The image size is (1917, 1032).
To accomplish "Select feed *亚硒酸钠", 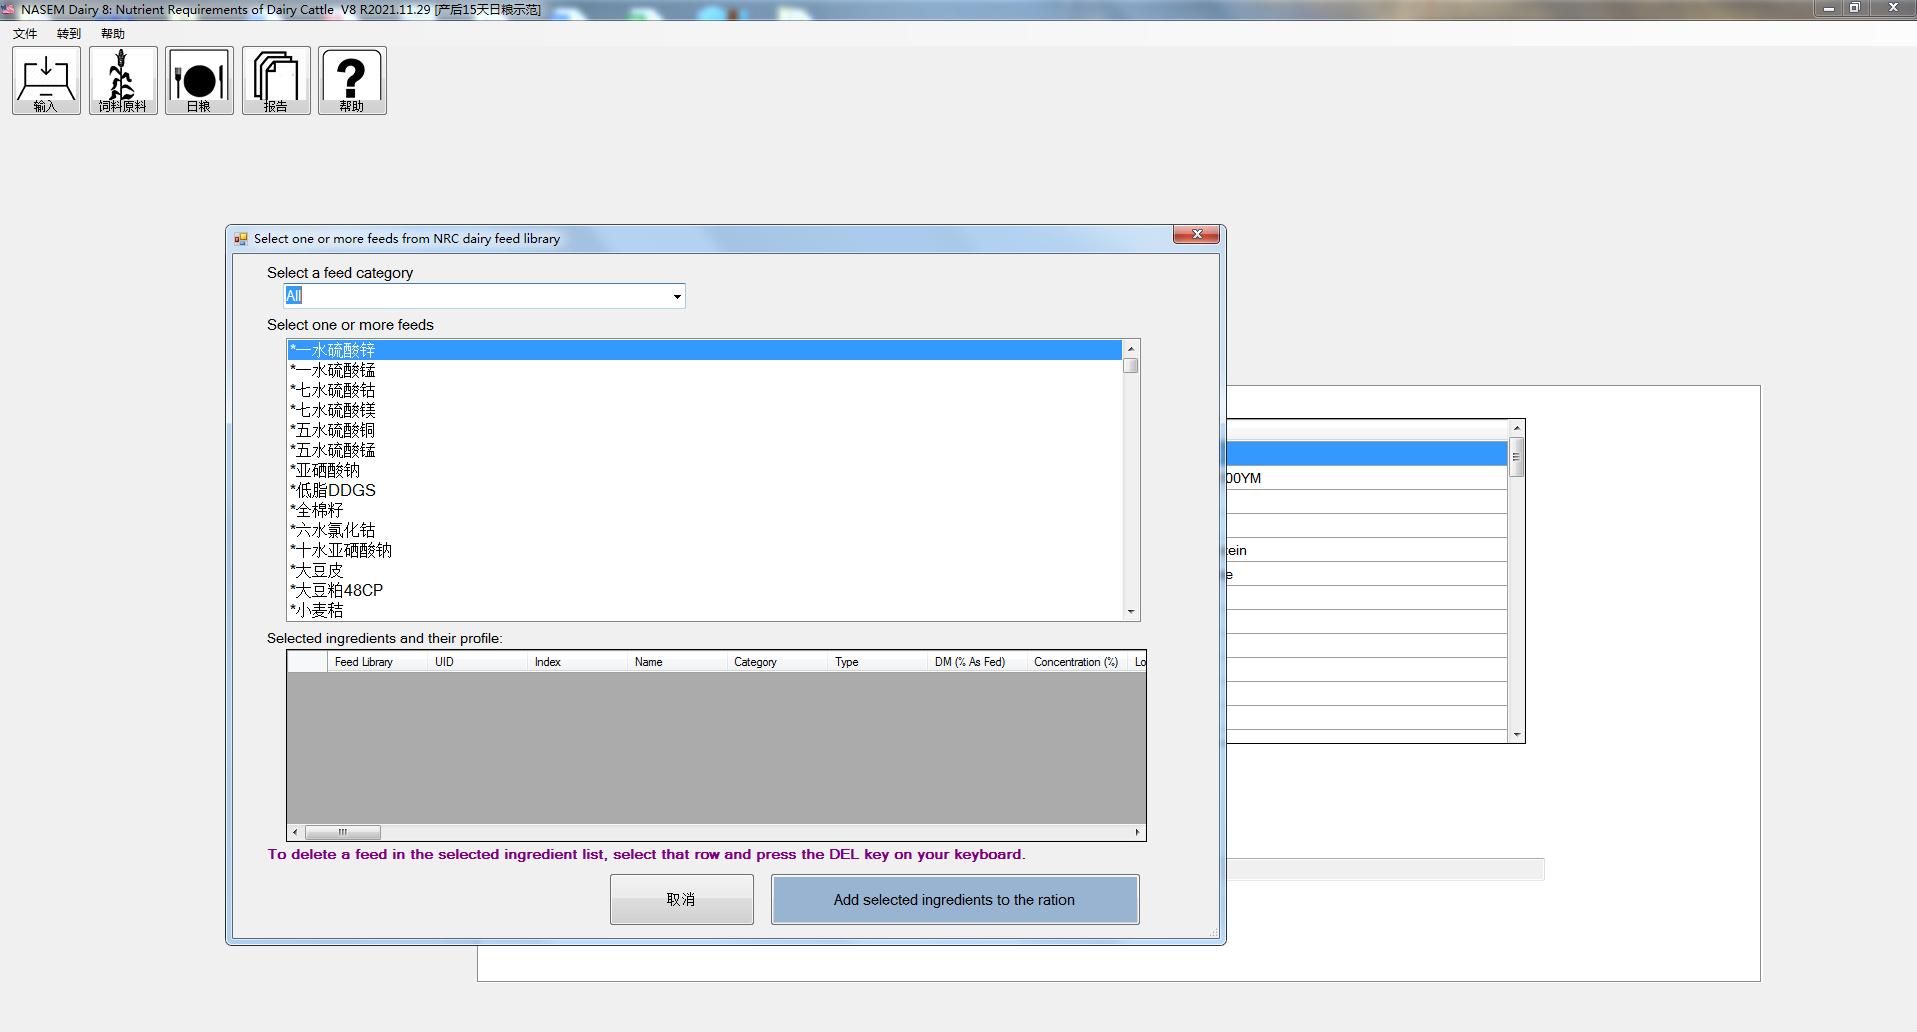I will (705, 470).
